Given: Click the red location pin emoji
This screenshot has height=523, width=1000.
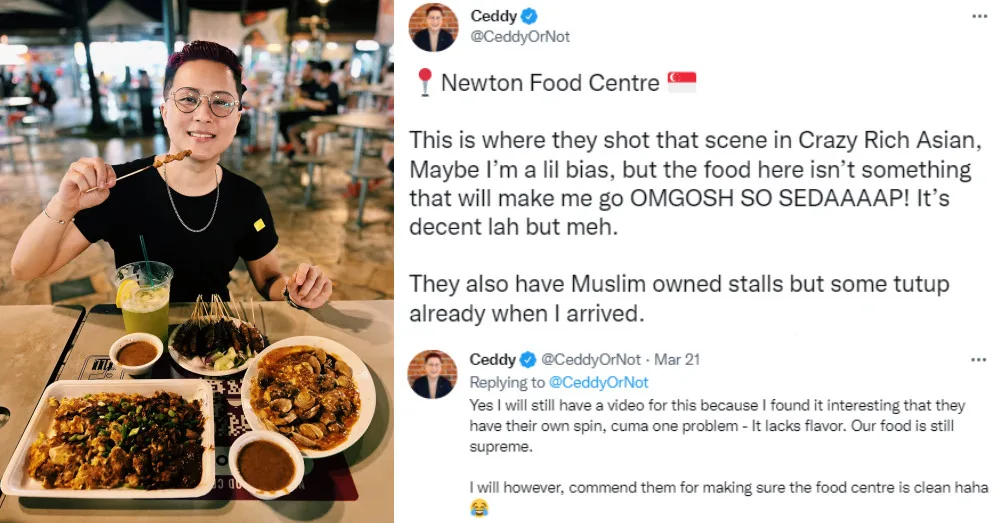Looking at the screenshot, I should pyautogui.click(x=425, y=83).
